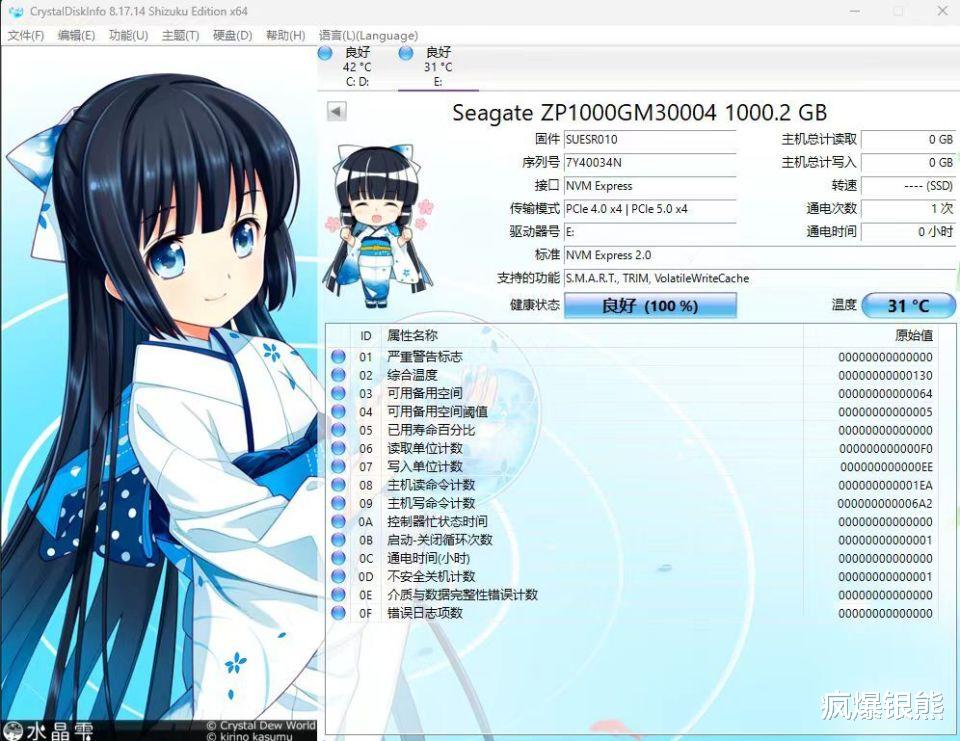Click raw value 00000000000064
Viewport: 960px width, 741px height.
point(885,394)
